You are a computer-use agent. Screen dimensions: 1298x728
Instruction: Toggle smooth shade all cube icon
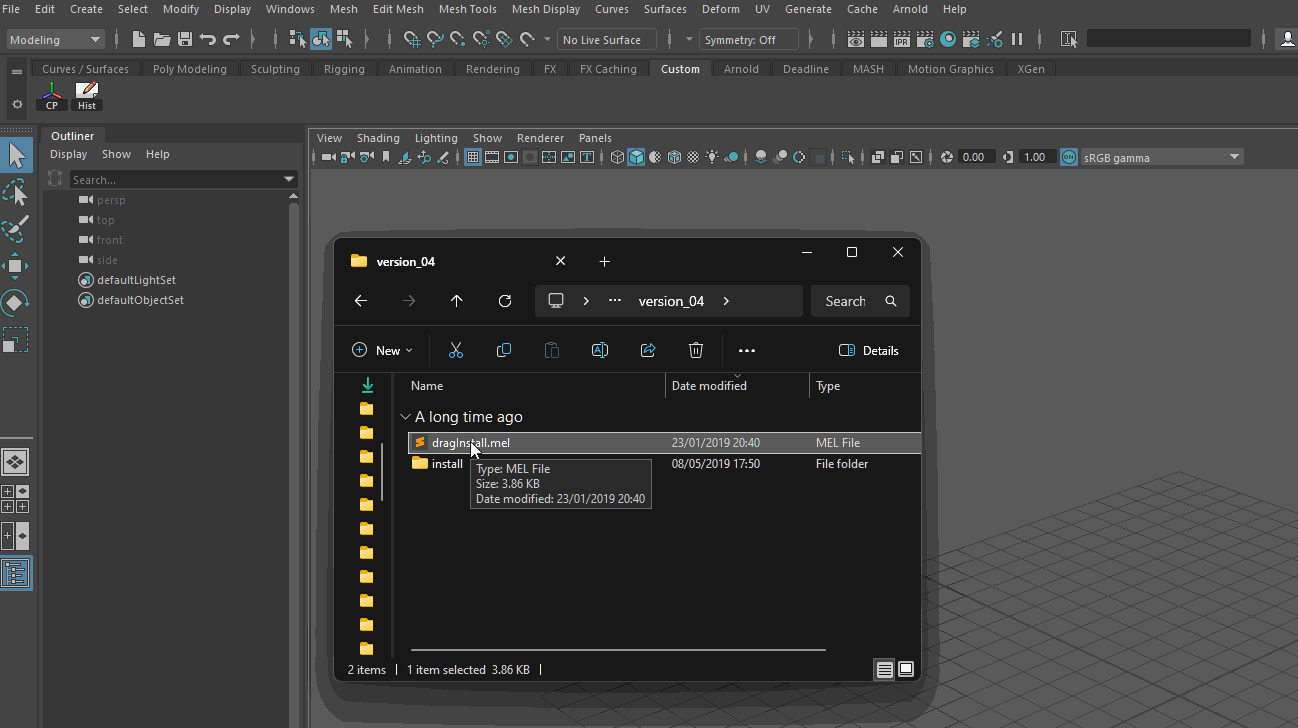(x=636, y=157)
